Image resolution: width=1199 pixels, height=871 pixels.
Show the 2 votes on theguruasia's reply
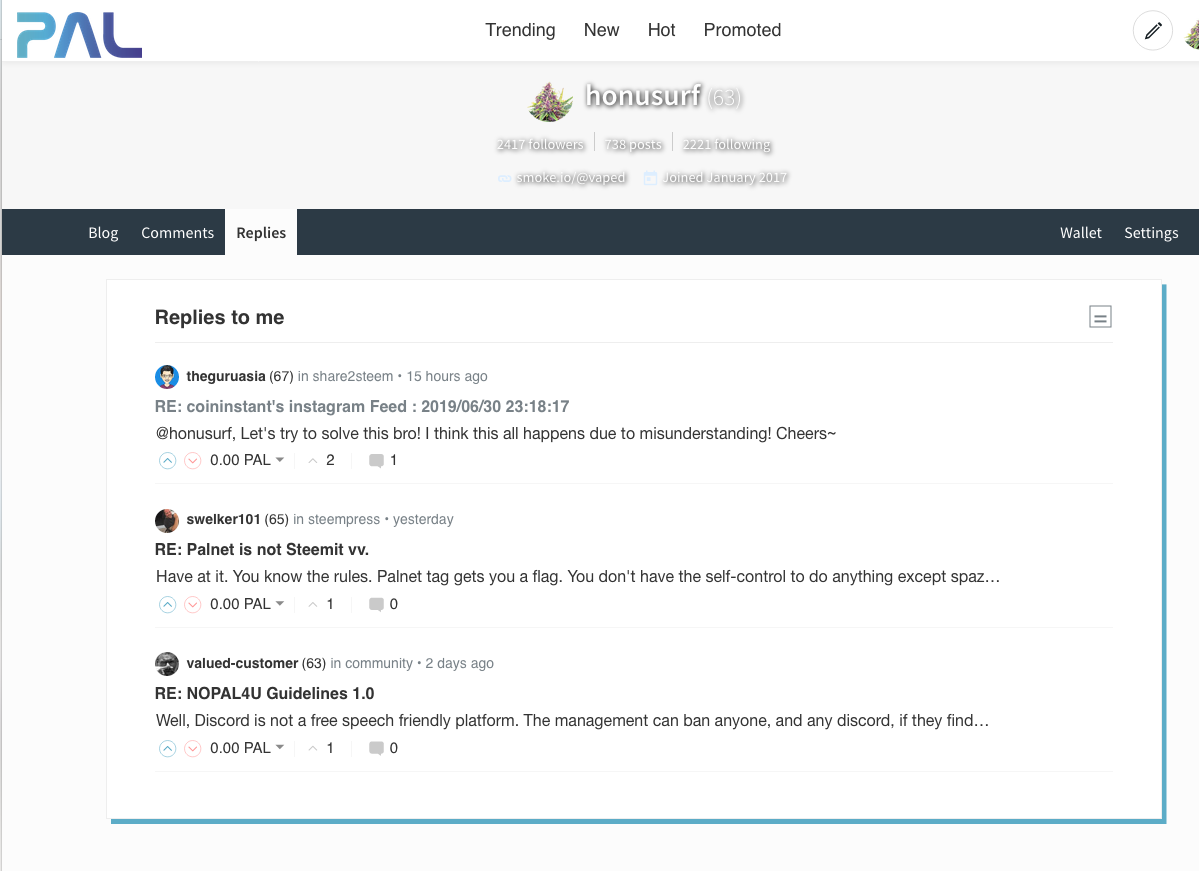point(321,460)
